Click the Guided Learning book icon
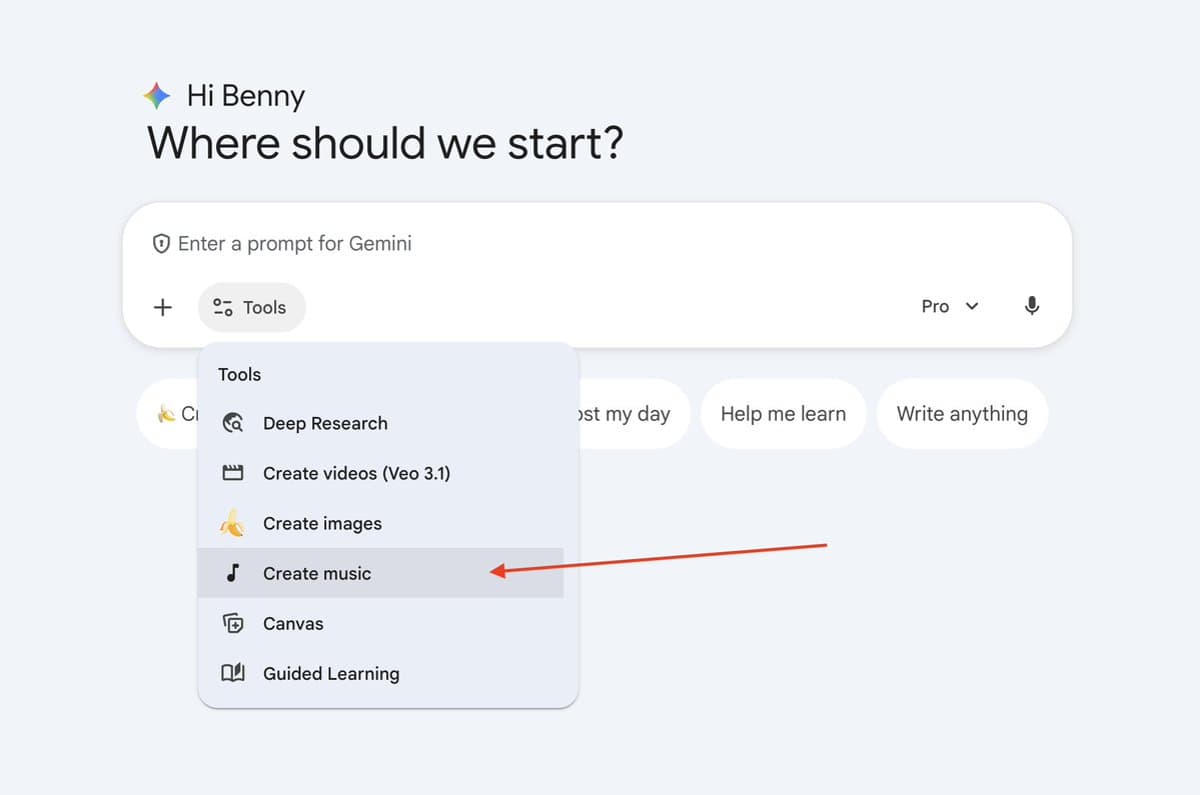Image resolution: width=1200 pixels, height=795 pixels. (233, 673)
